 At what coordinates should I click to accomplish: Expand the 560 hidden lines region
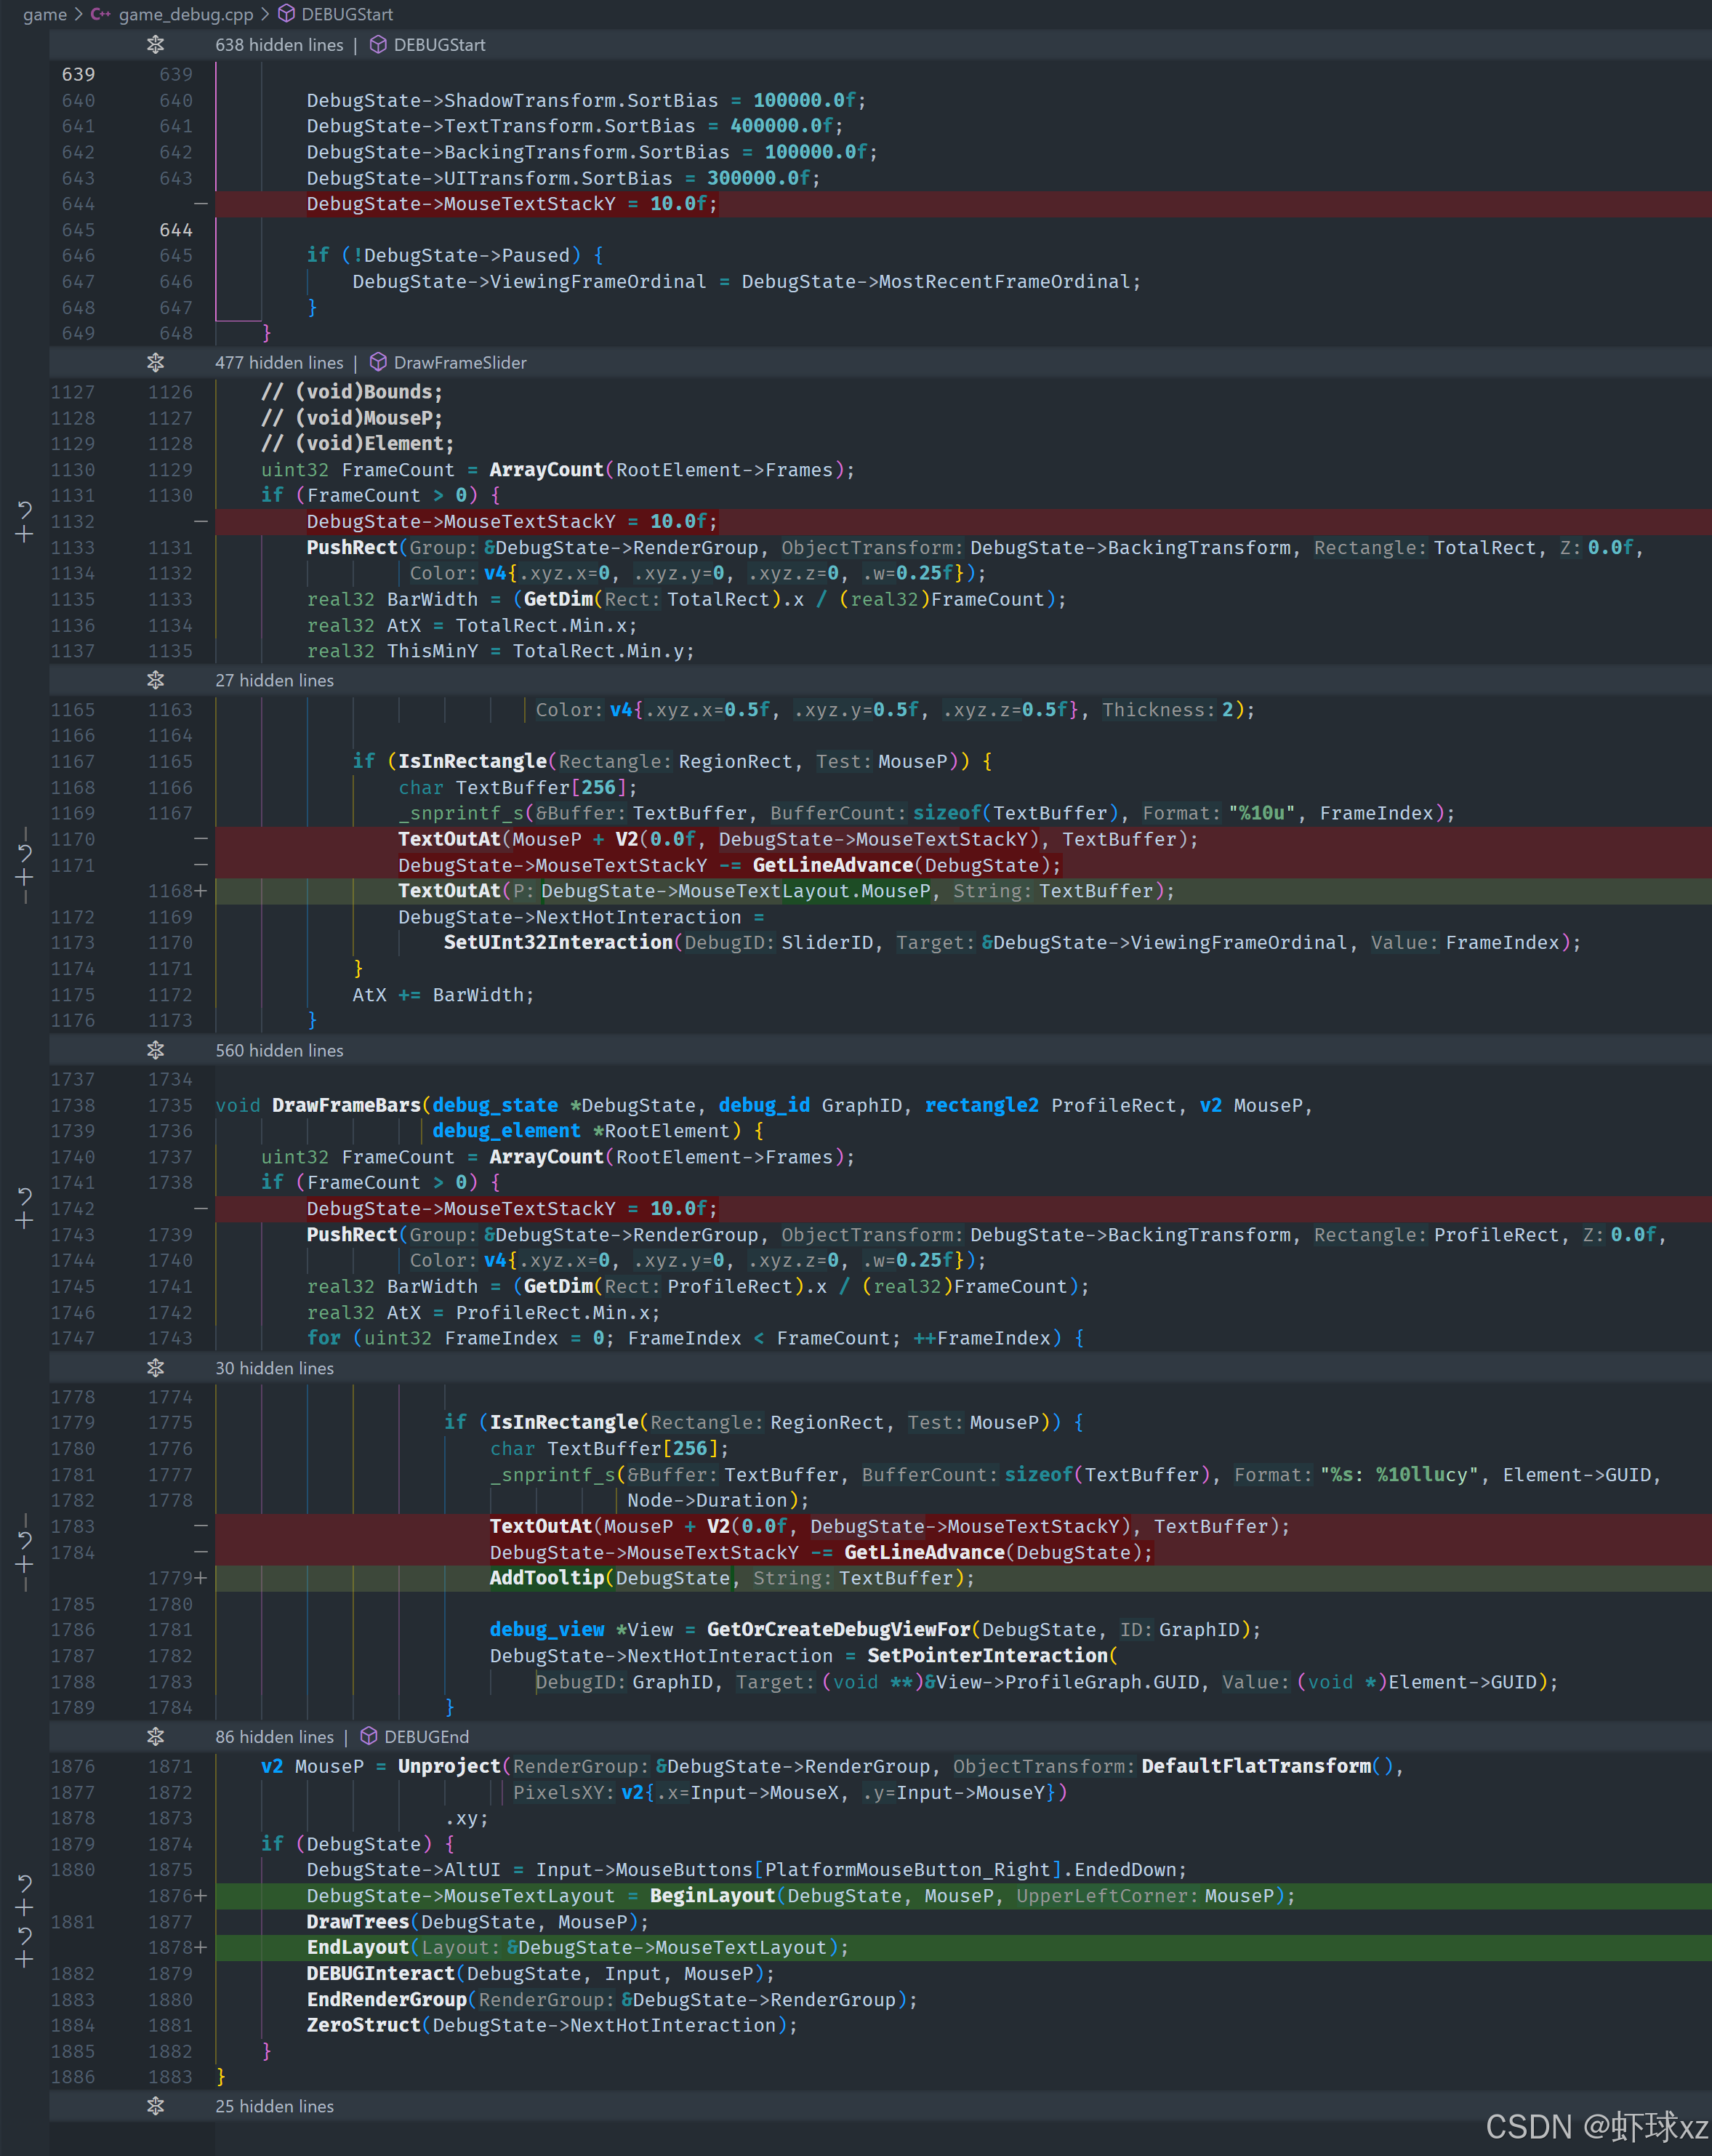click(155, 1050)
